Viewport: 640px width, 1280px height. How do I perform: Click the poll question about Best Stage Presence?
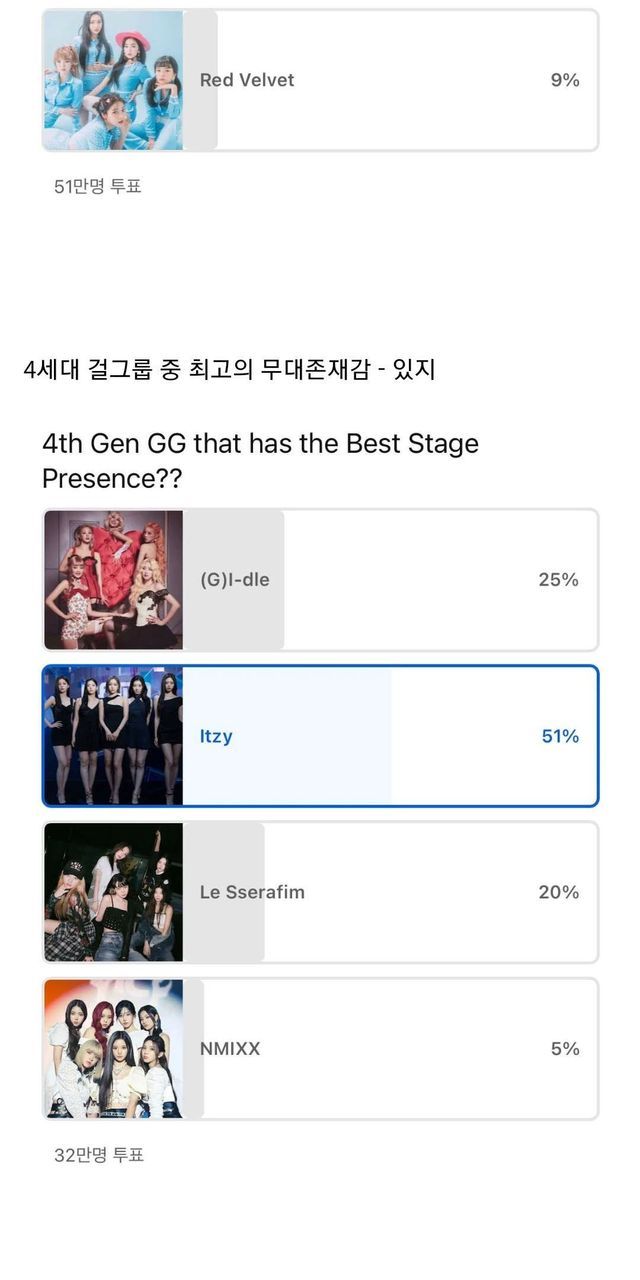(260, 460)
